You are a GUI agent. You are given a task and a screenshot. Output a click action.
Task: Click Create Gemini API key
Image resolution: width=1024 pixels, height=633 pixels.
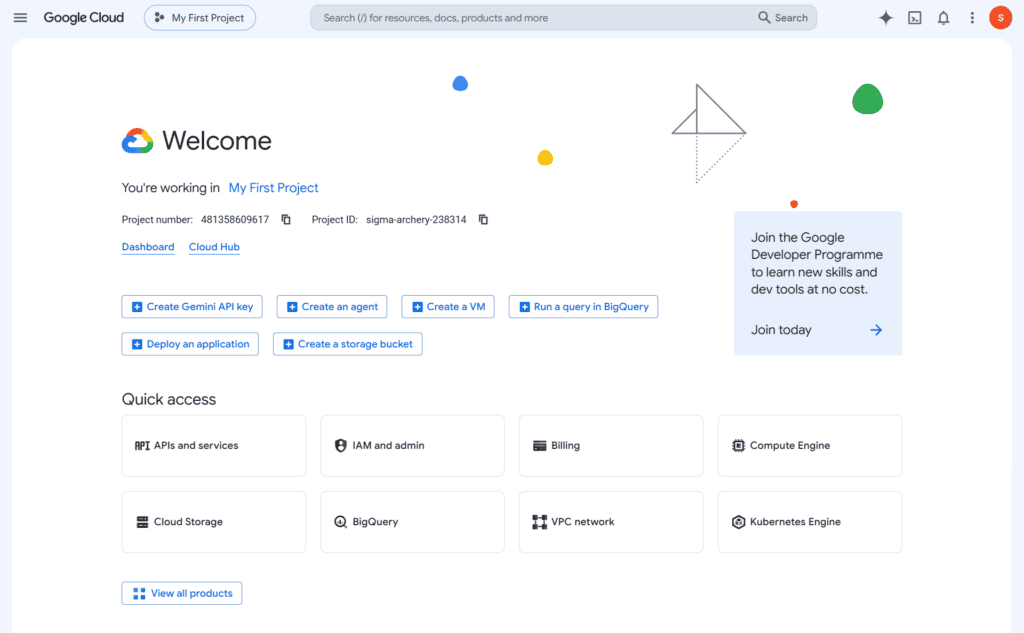click(x=192, y=306)
